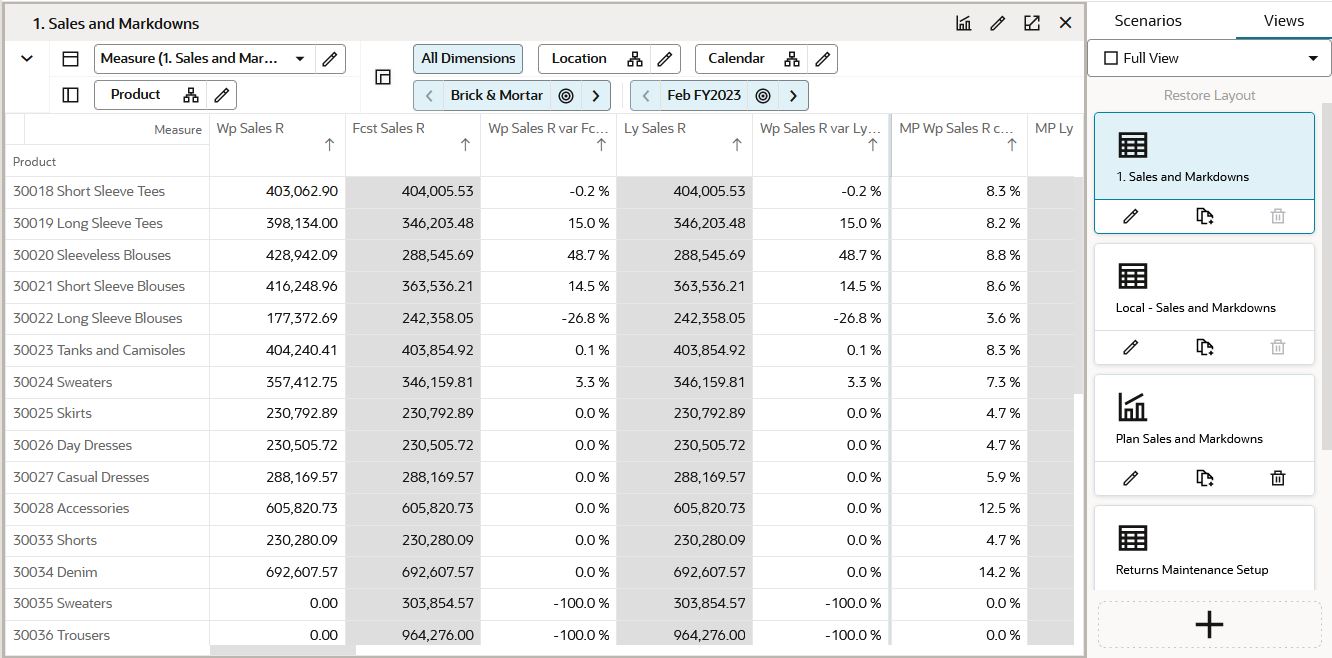Image resolution: width=1332 pixels, height=658 pixels.
Task: Switch to the Scenarios tab
Action: point(1148,20)
